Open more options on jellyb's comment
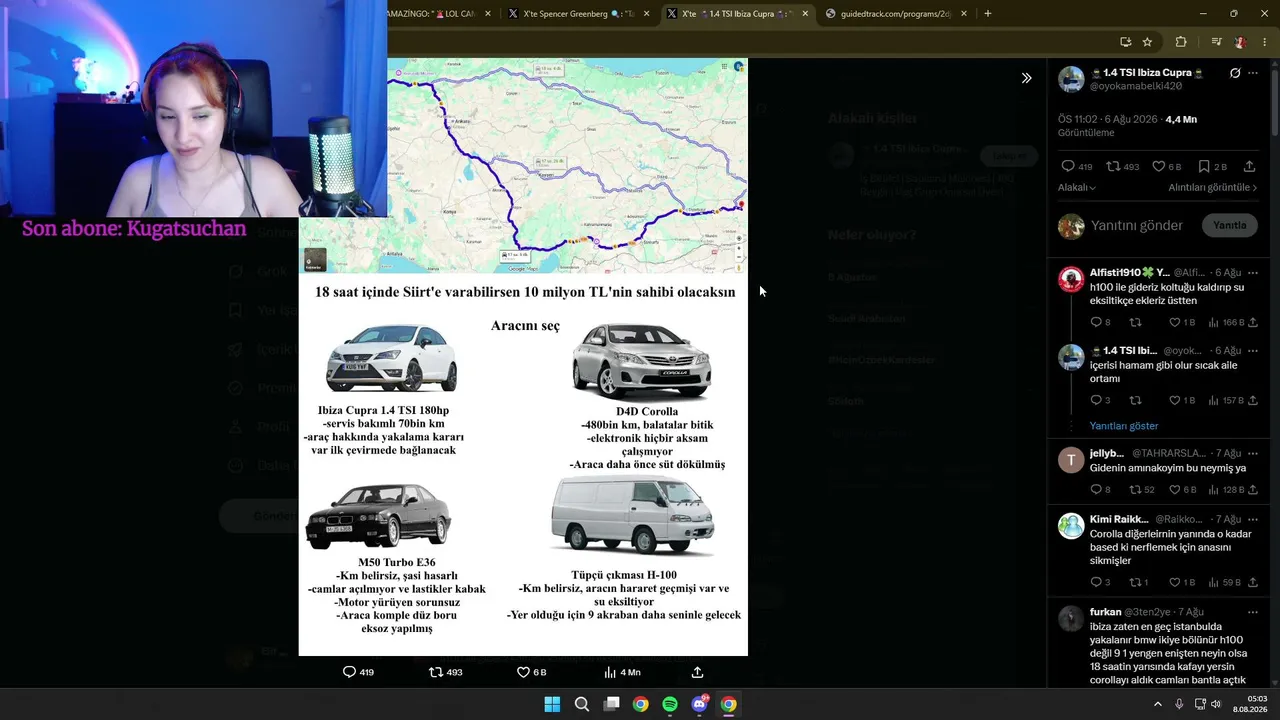Viewport: 1280px width, 720px height. [x=1252, y=453]
